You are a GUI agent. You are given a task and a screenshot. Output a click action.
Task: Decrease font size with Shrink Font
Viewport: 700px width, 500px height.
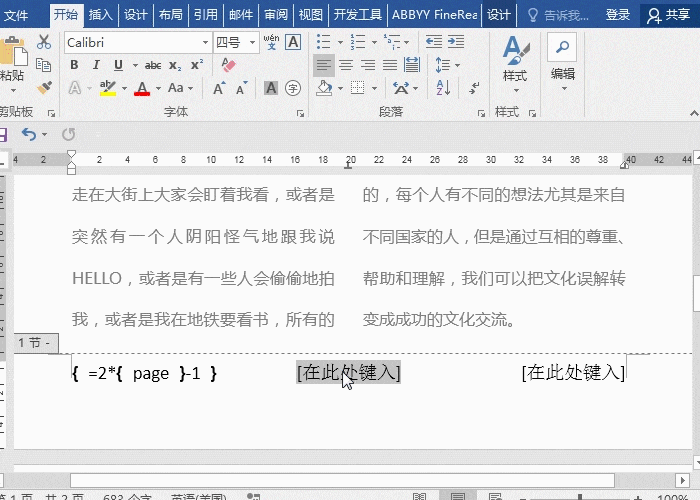[x=242, y=88]
